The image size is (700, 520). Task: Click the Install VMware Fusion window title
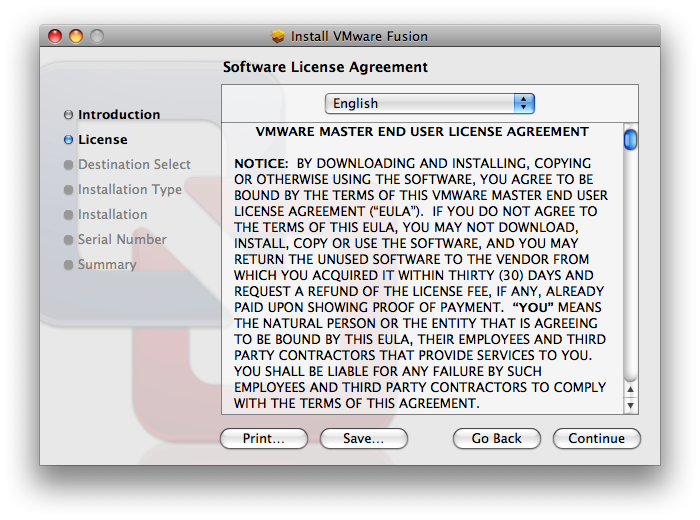point(359,36)
